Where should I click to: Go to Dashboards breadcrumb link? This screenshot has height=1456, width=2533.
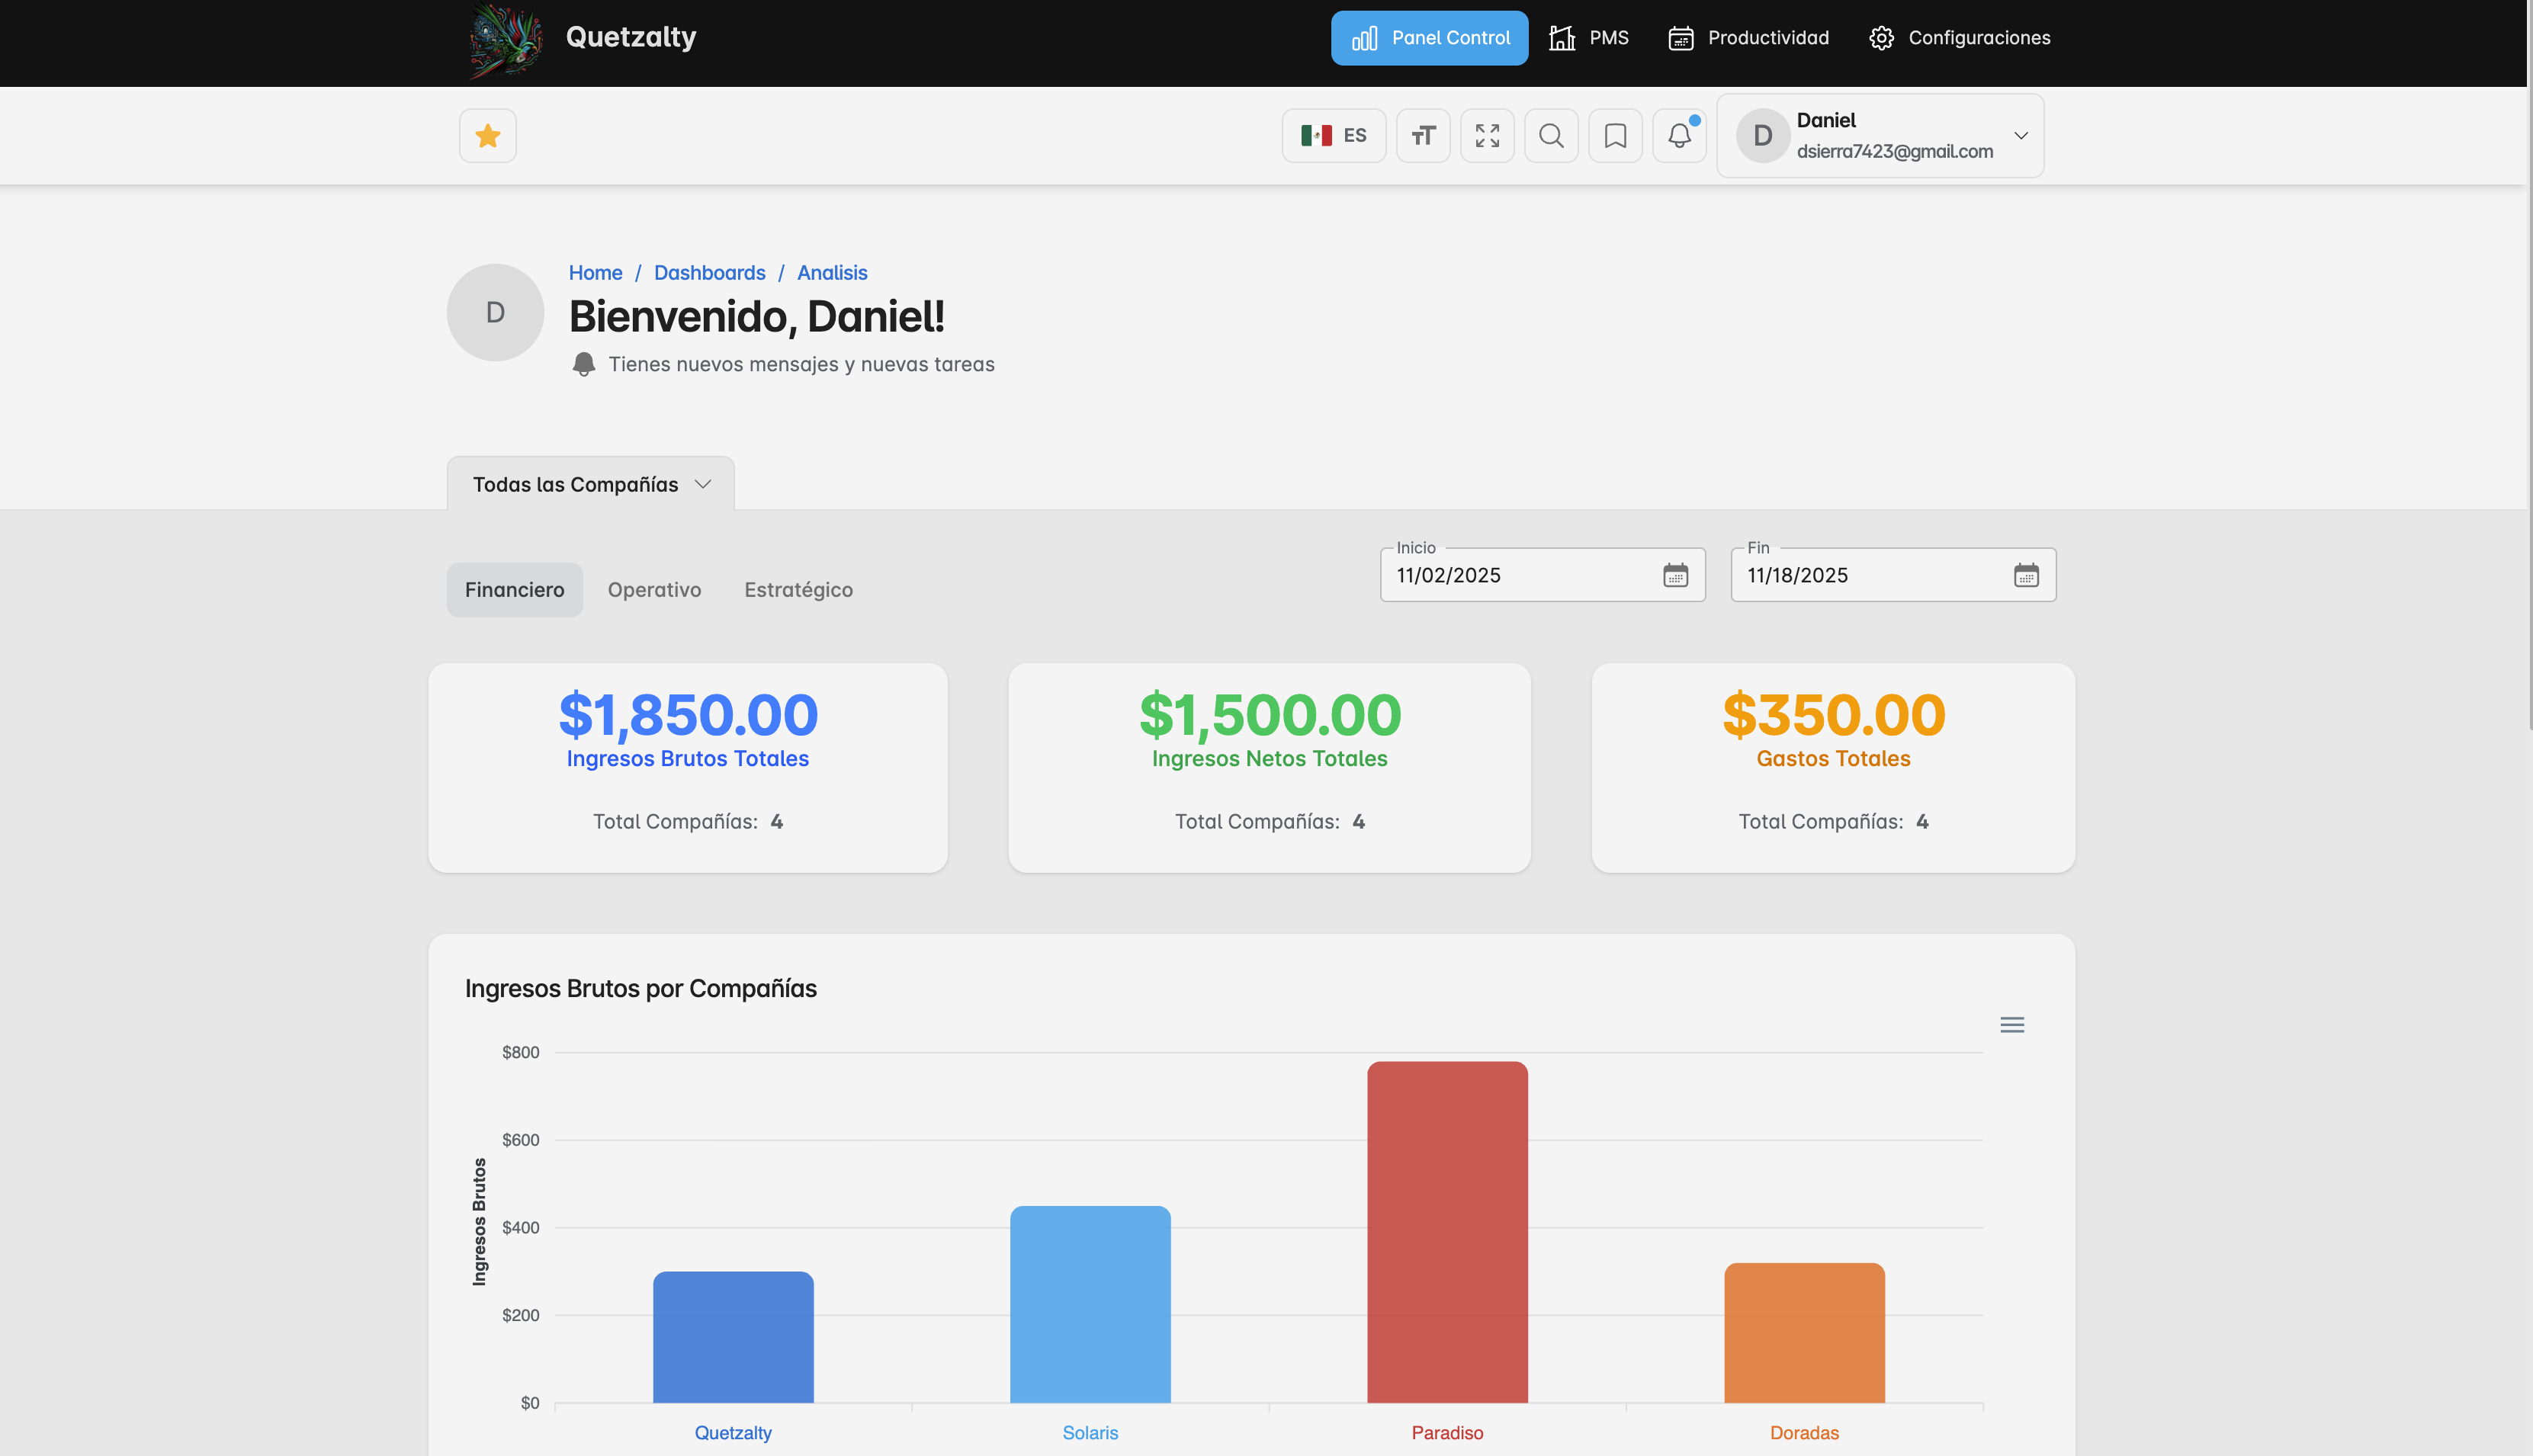click(x=709, y=273)
